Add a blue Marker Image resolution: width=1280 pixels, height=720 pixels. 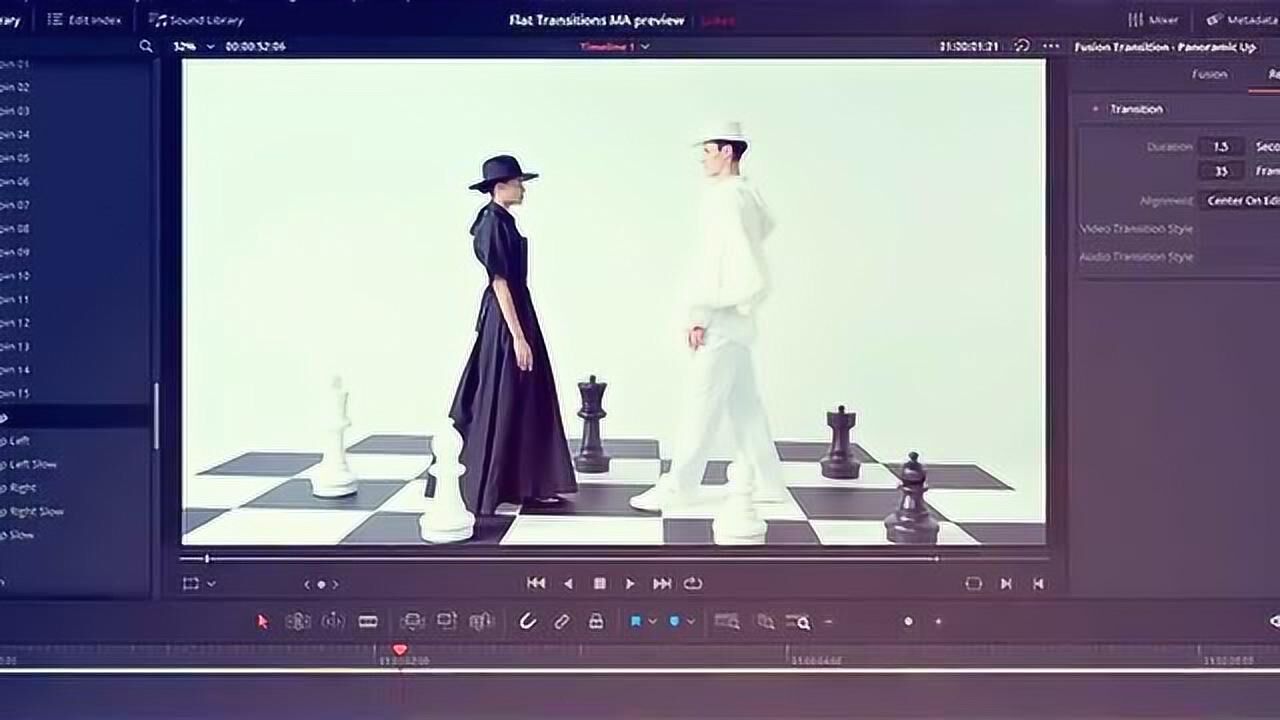tap(674, 621)
